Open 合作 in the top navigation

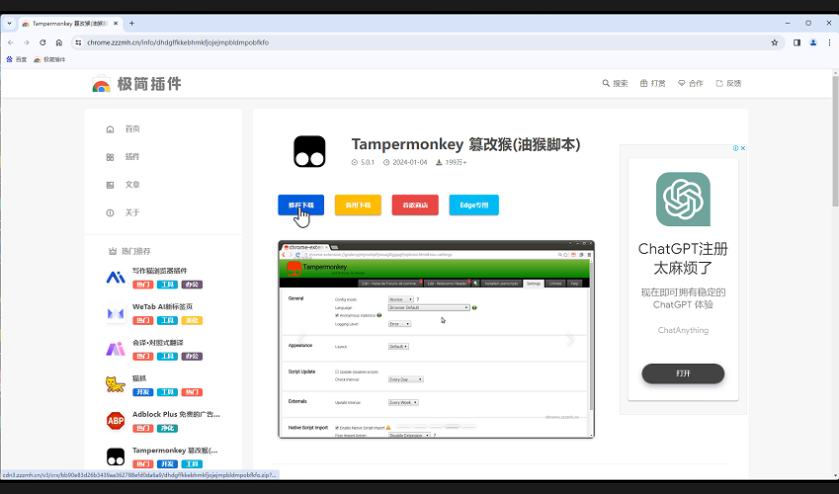pos(691,83)
